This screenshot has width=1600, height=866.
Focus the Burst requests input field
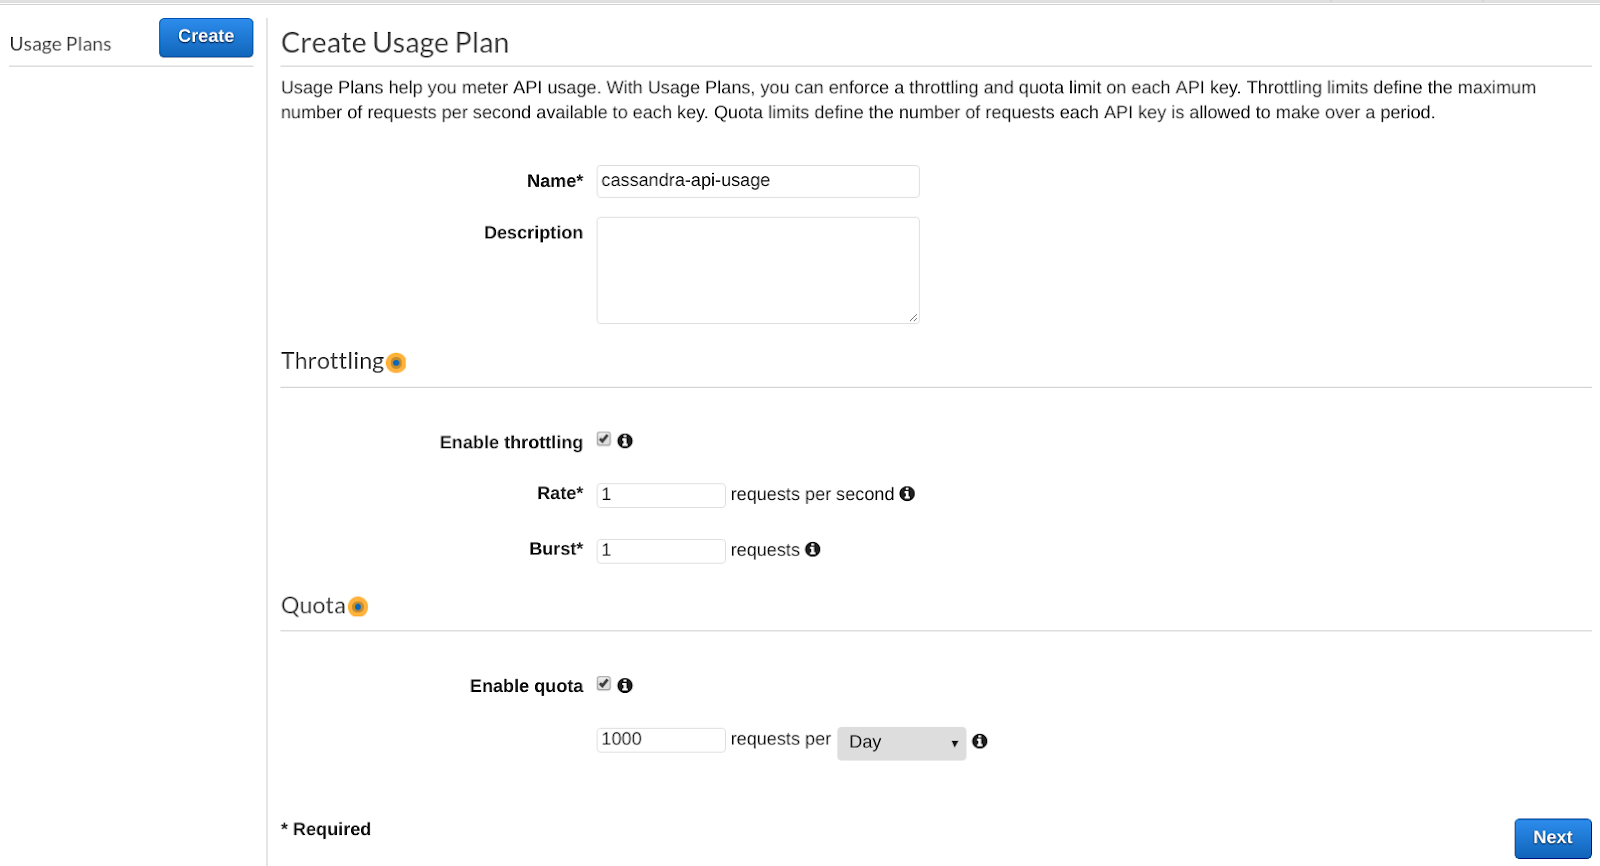tap(660, 551)
